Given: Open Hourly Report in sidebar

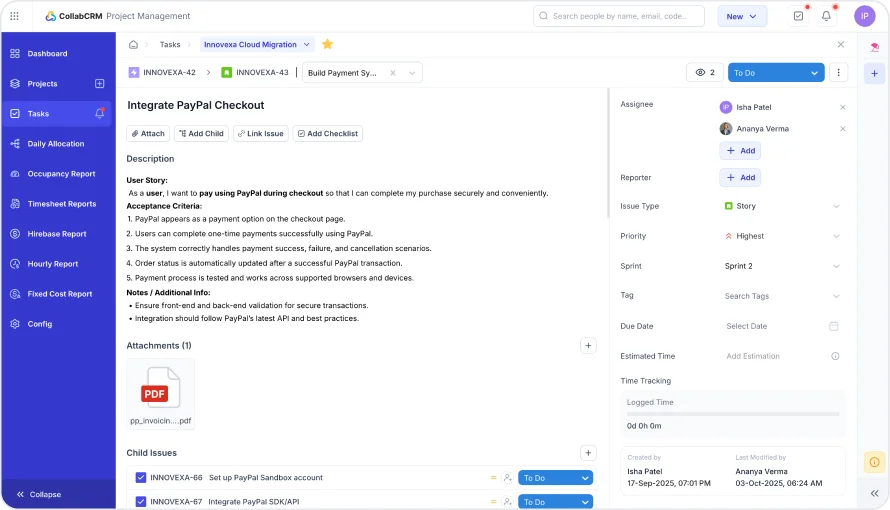Looking at the screenshot, I should coord(57,264).
